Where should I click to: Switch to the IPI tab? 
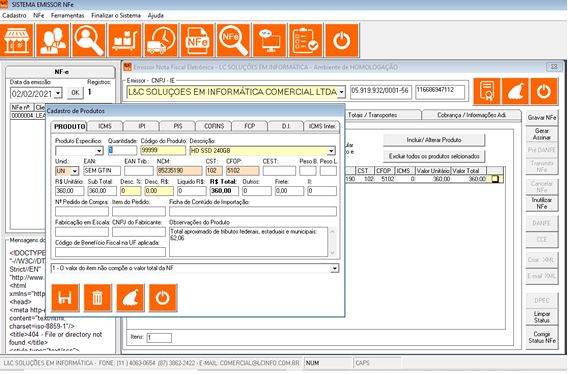142,126
